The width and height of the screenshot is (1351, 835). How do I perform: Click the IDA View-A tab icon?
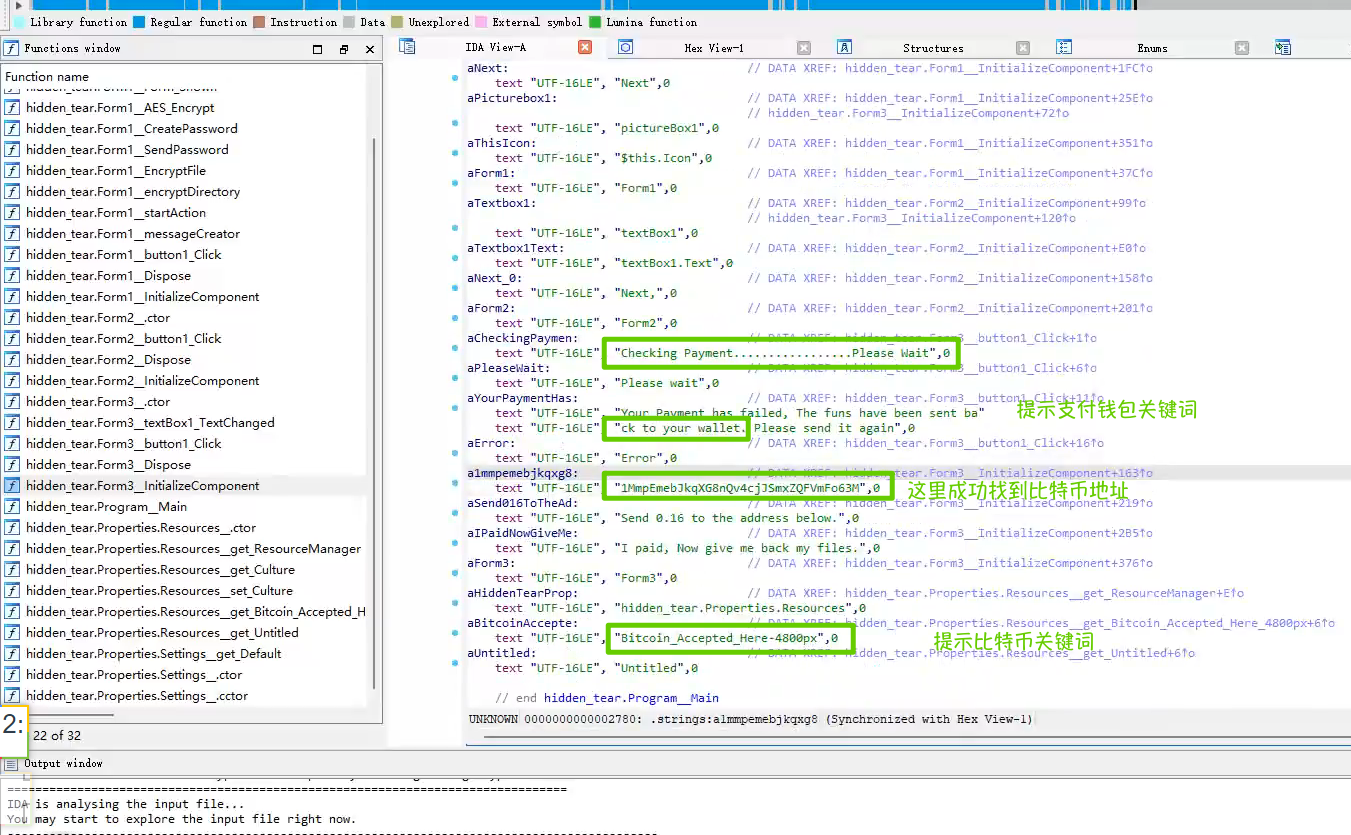pos(407,47)
